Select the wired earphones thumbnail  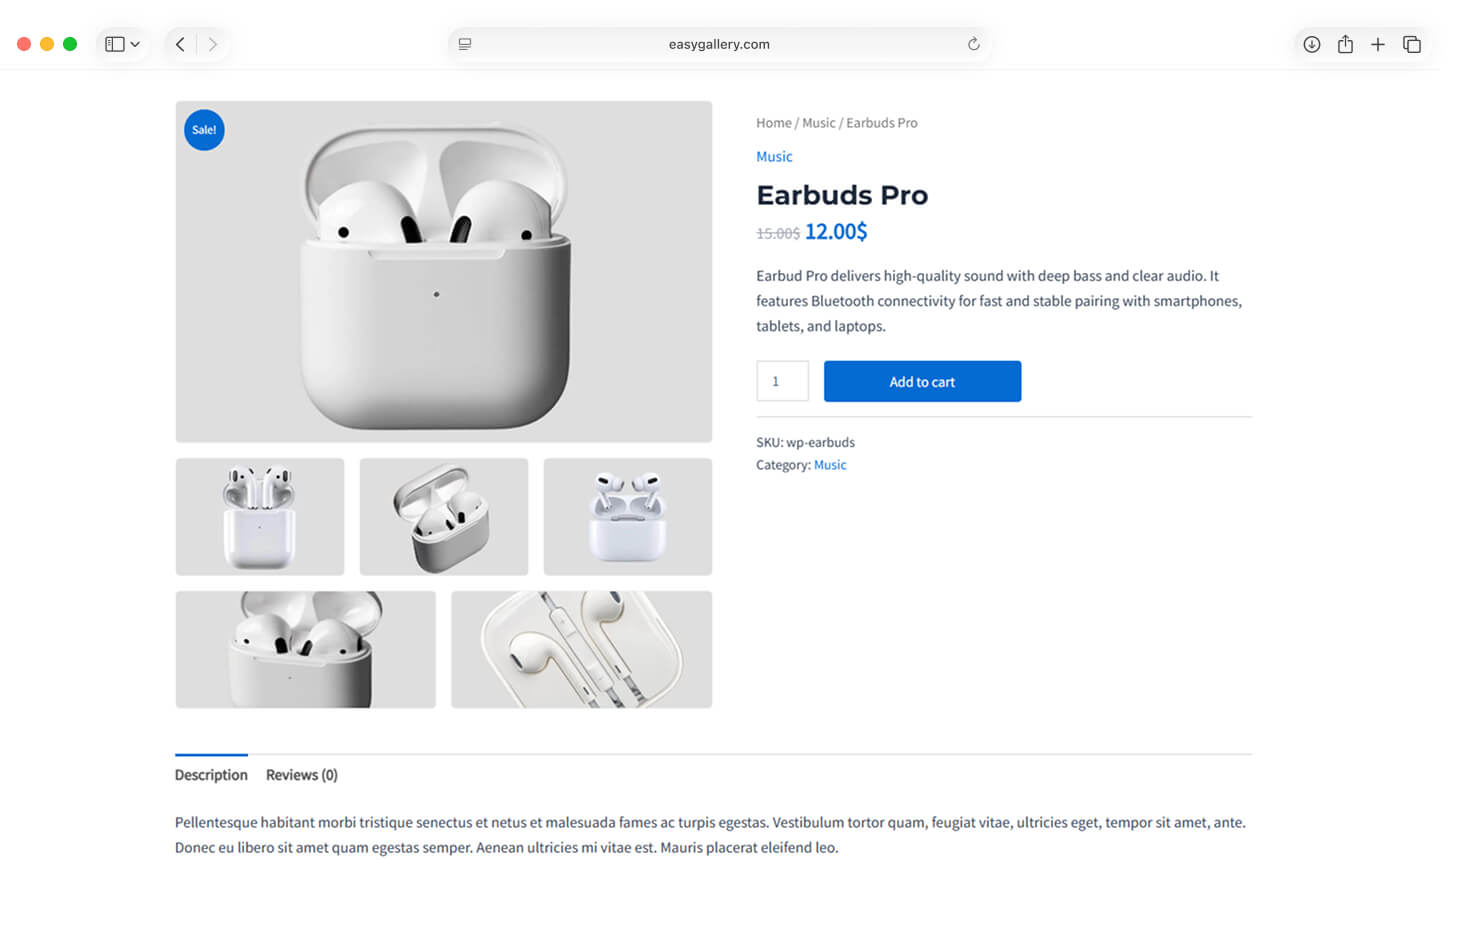[581, 650]
